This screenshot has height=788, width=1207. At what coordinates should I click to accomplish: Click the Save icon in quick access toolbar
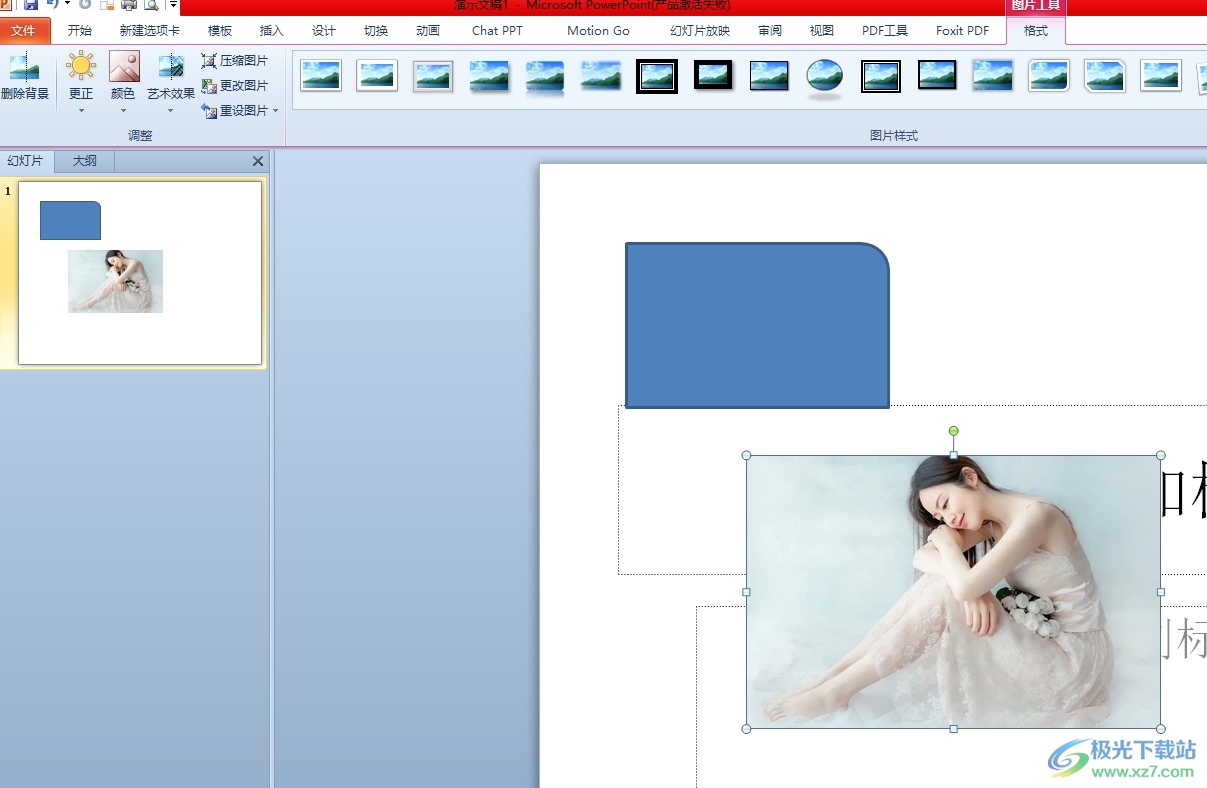(x=30, y=5)
